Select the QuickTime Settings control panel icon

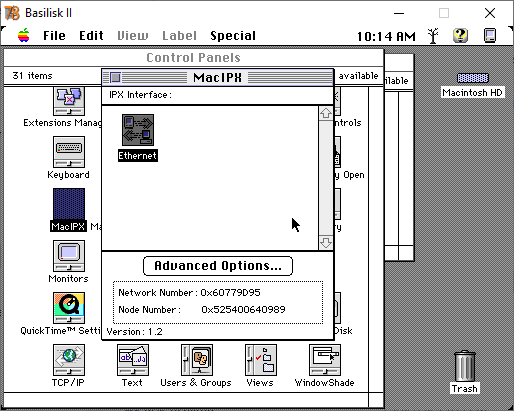[69, 308]
